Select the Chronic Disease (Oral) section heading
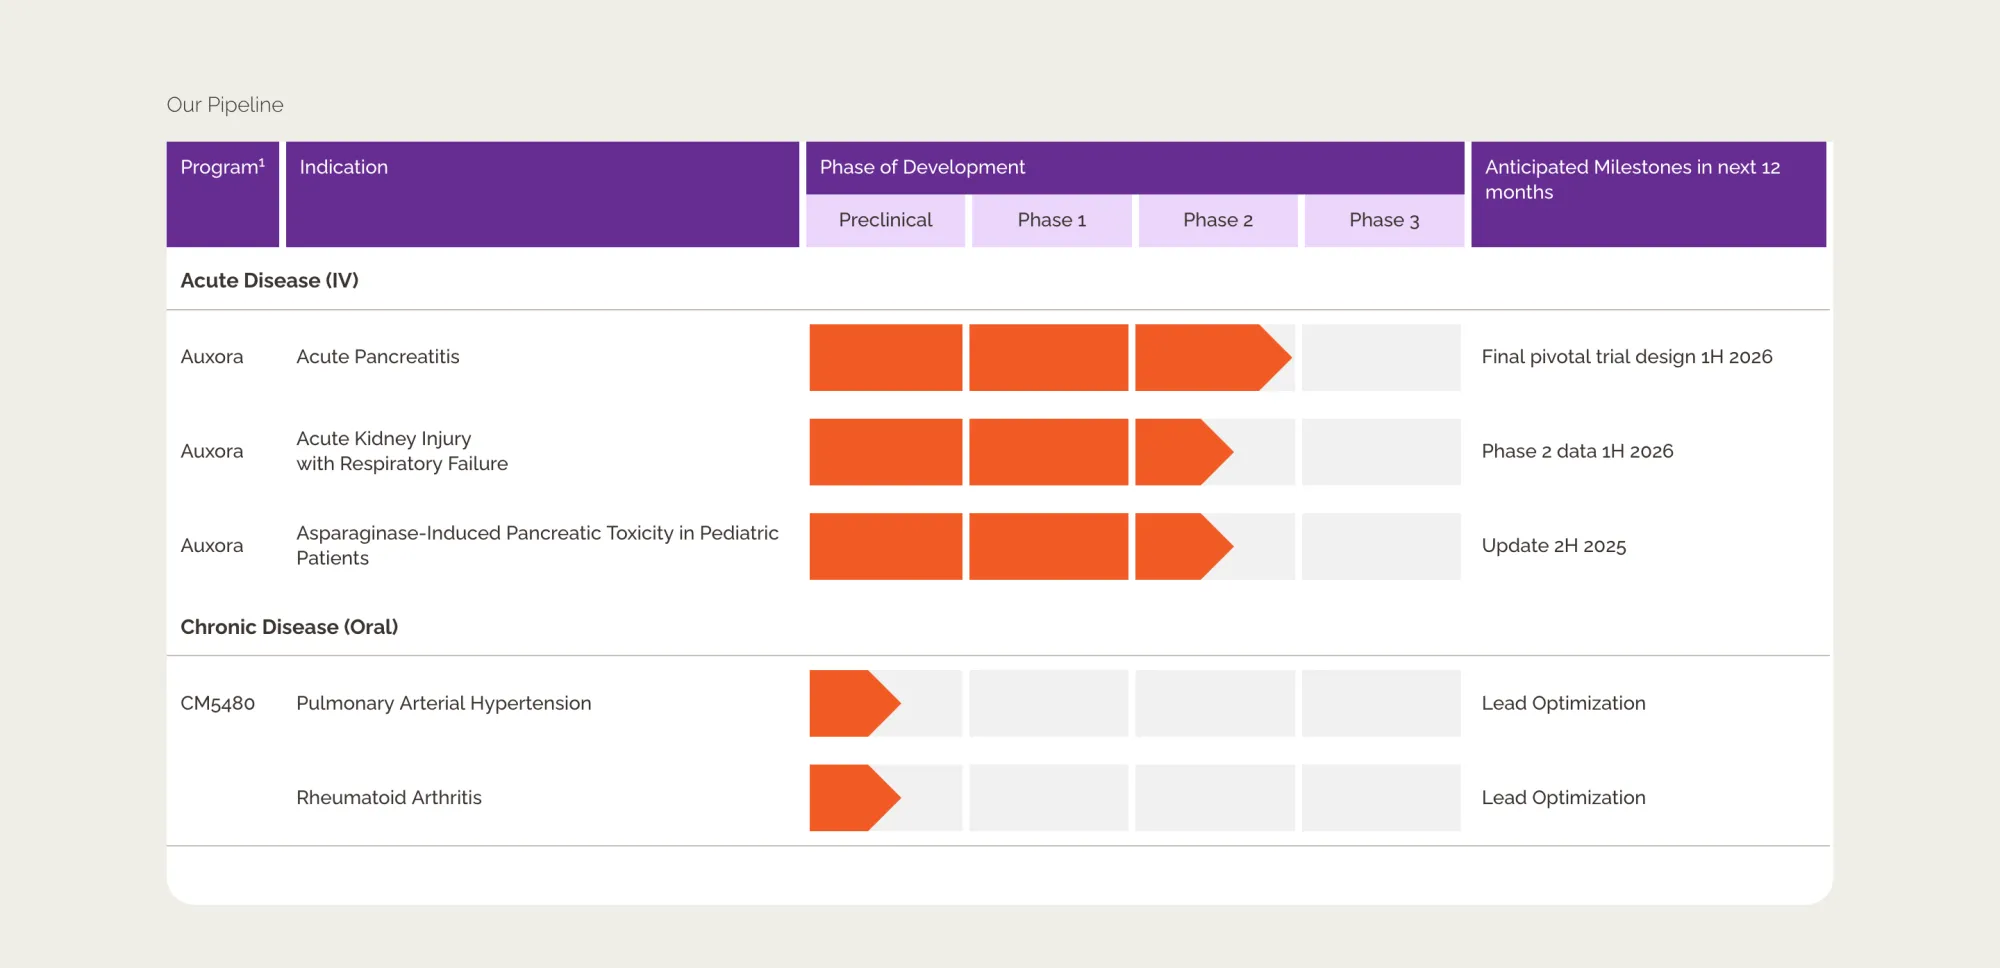Viewport: 2000px width, 968px height. [x=289, y=627]
